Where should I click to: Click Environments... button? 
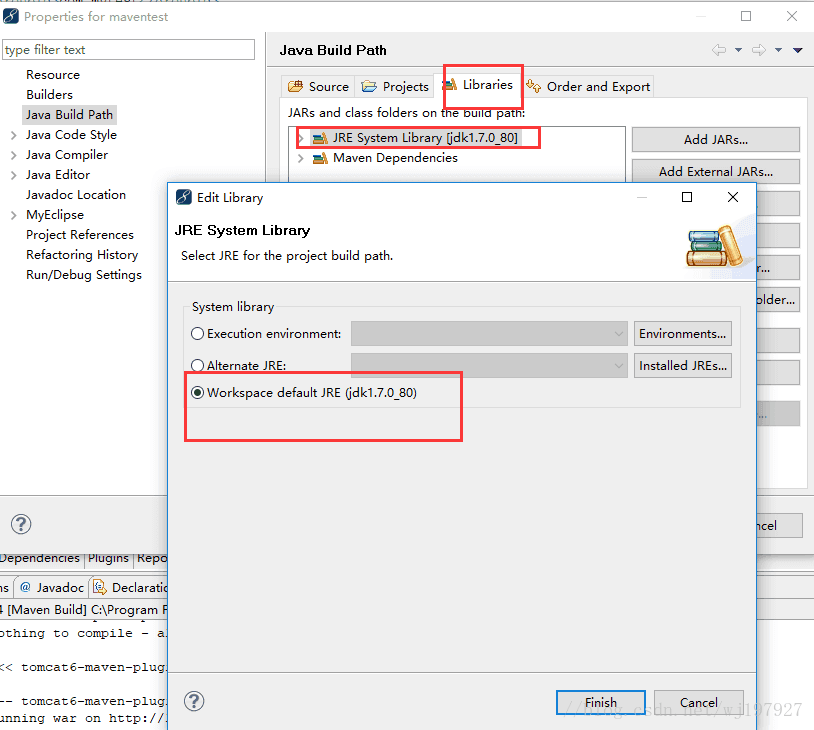[683, 333]
